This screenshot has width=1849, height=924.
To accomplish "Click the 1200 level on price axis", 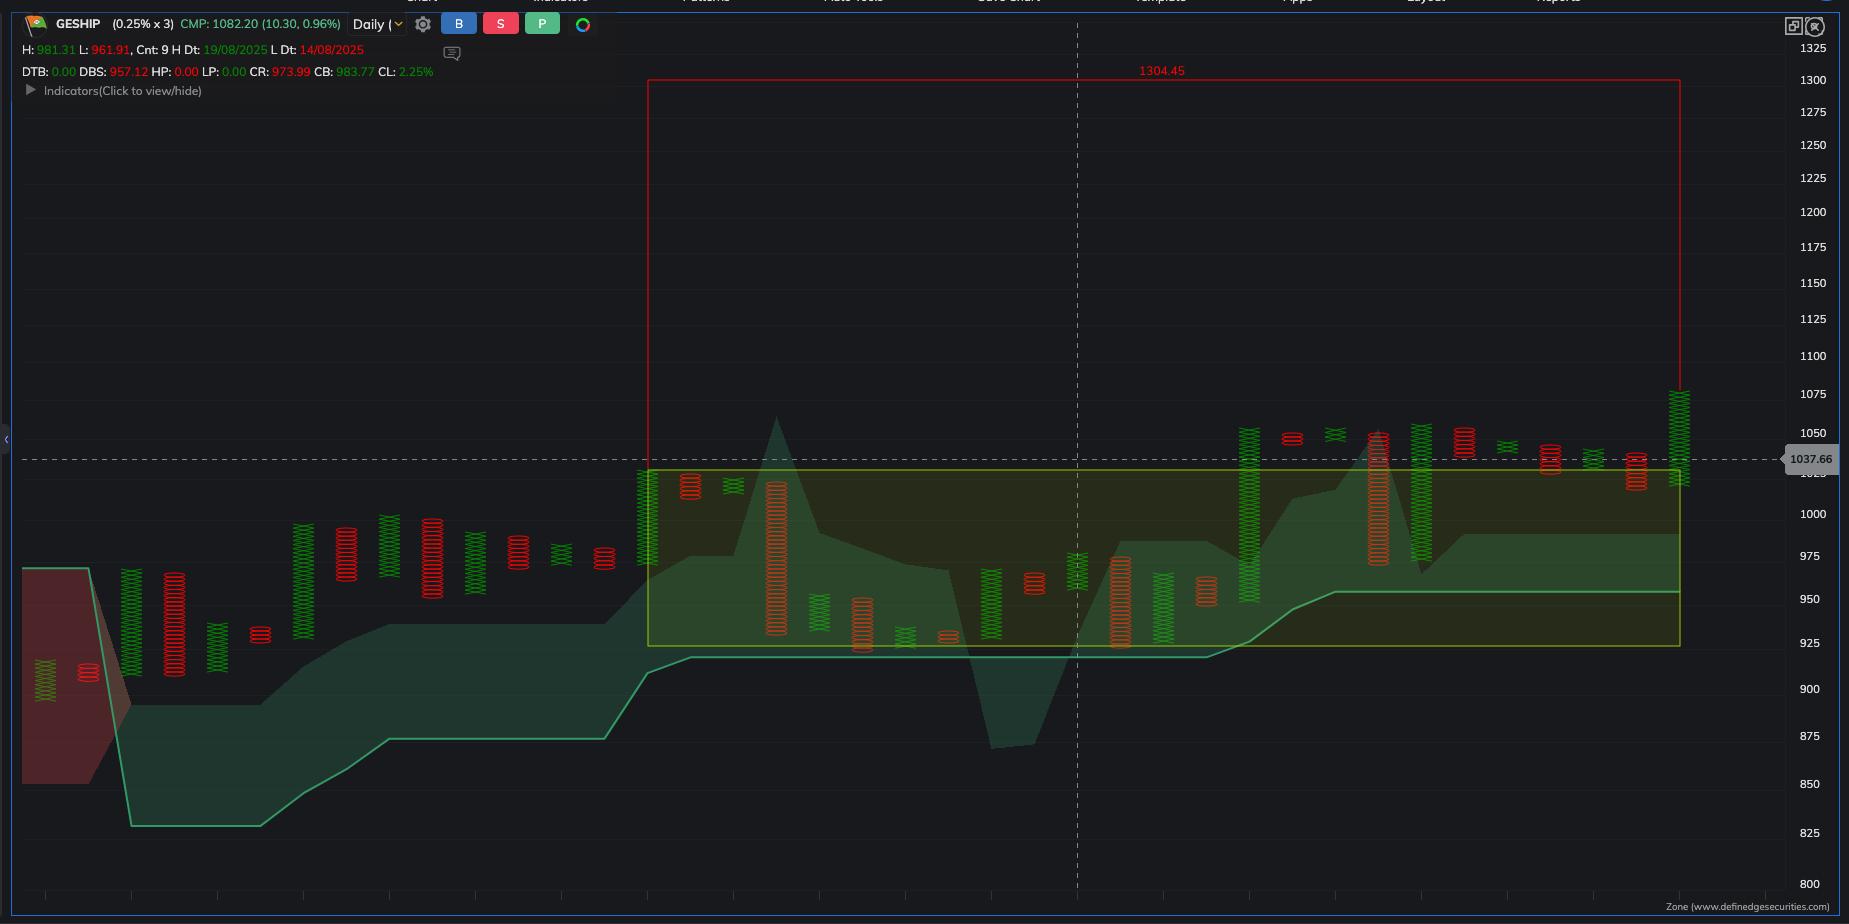I will click(1812, 212).
